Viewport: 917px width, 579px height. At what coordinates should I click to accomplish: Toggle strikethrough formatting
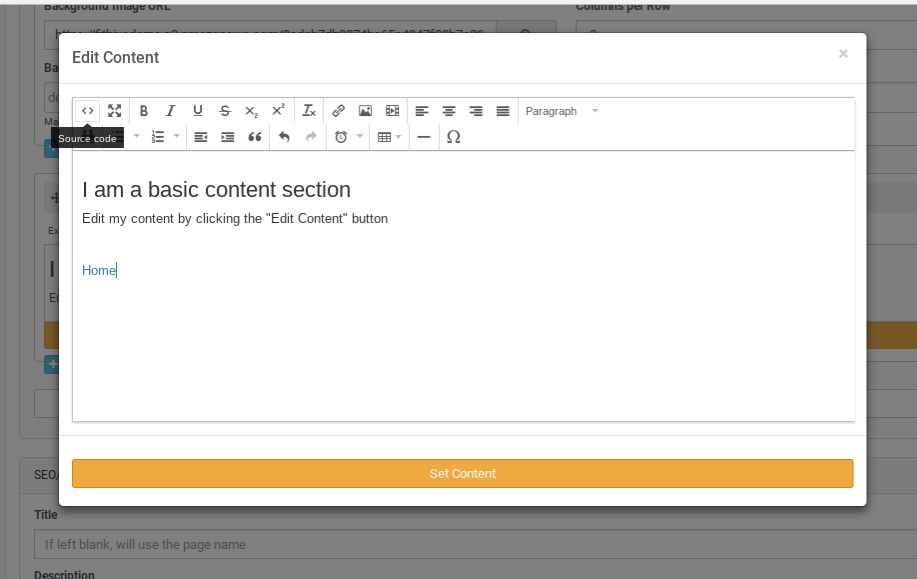pos(225,111)
